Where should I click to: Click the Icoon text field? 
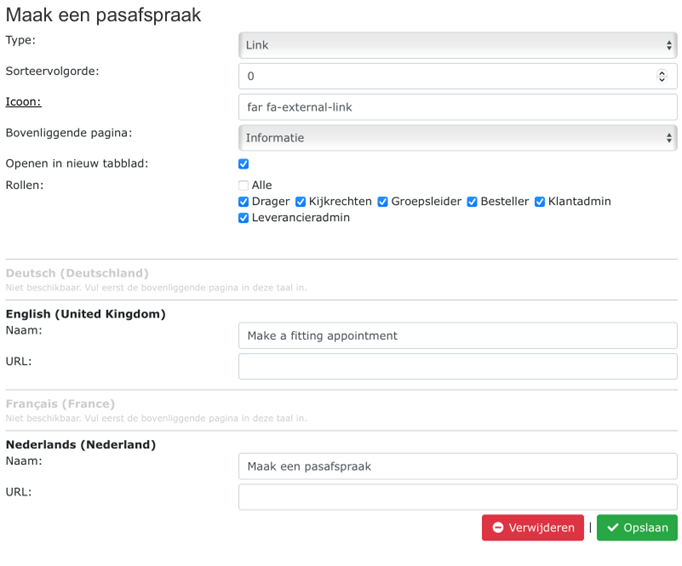click(x=457, y=107)
